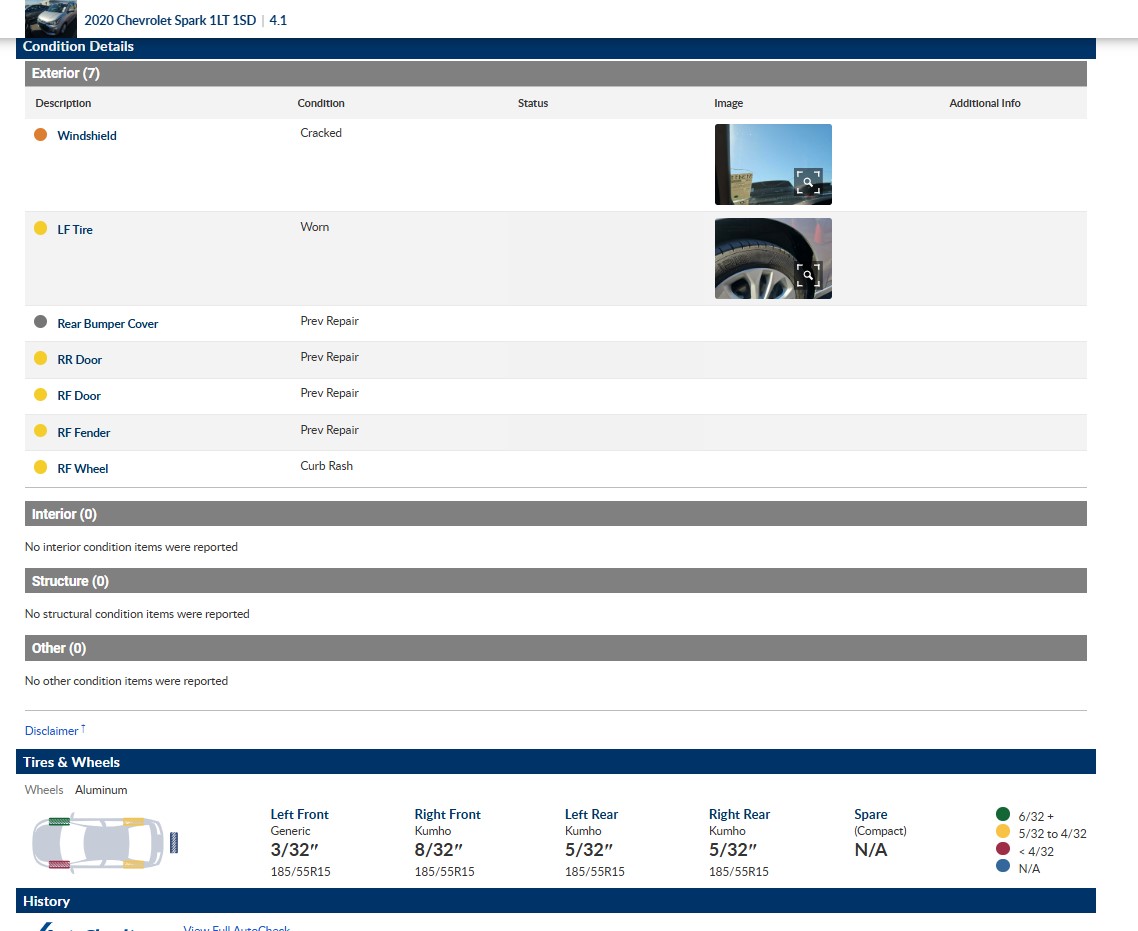Expand the Structure (0) section header
This screenshot has height=931, width=1138.
[x=556, y=581]
